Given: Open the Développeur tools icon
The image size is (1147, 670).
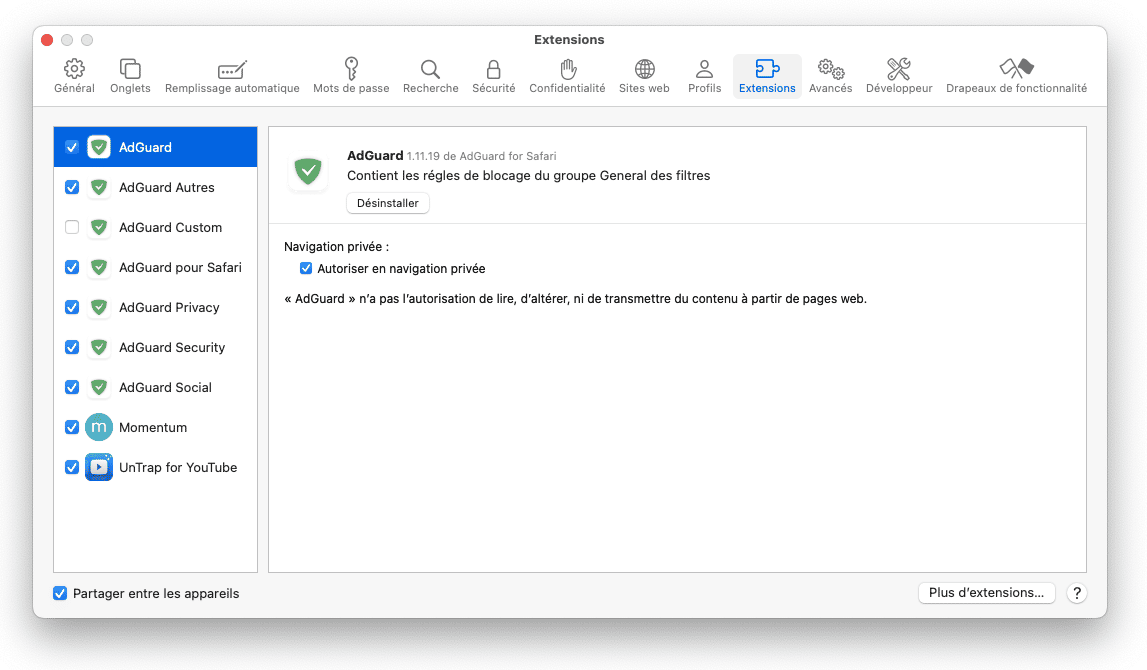Looking at the screenshot, I should [x=898, y=69].
